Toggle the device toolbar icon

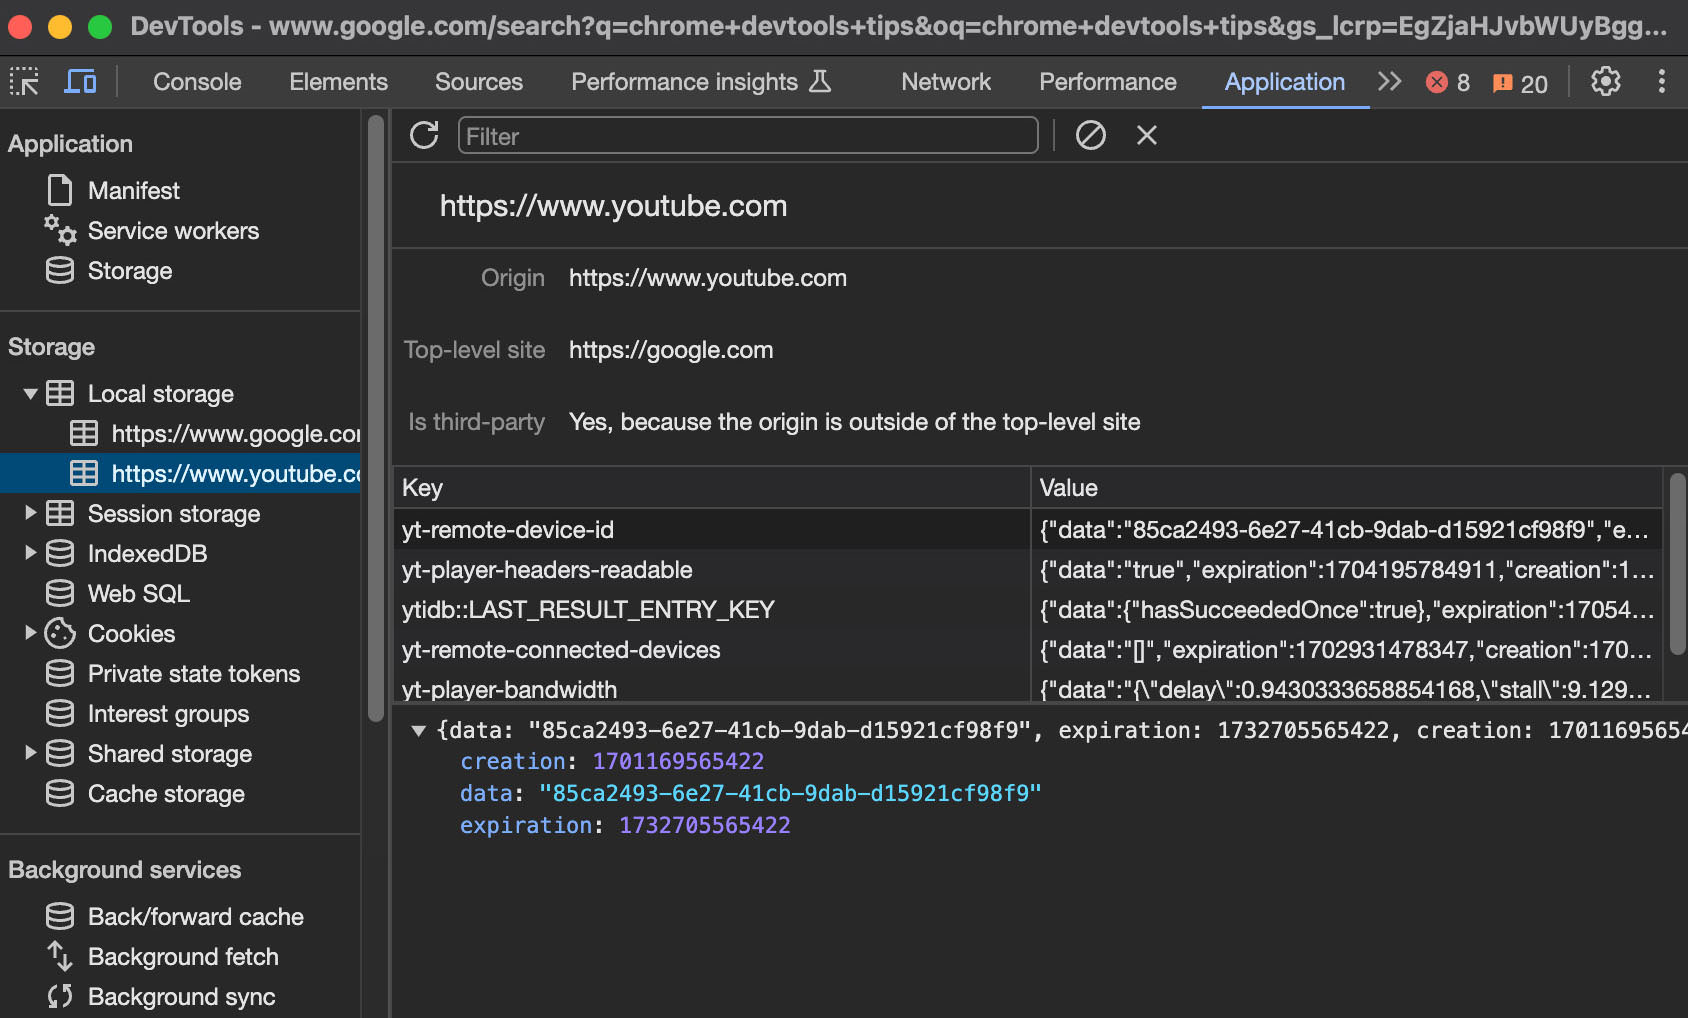coord(80,81)
